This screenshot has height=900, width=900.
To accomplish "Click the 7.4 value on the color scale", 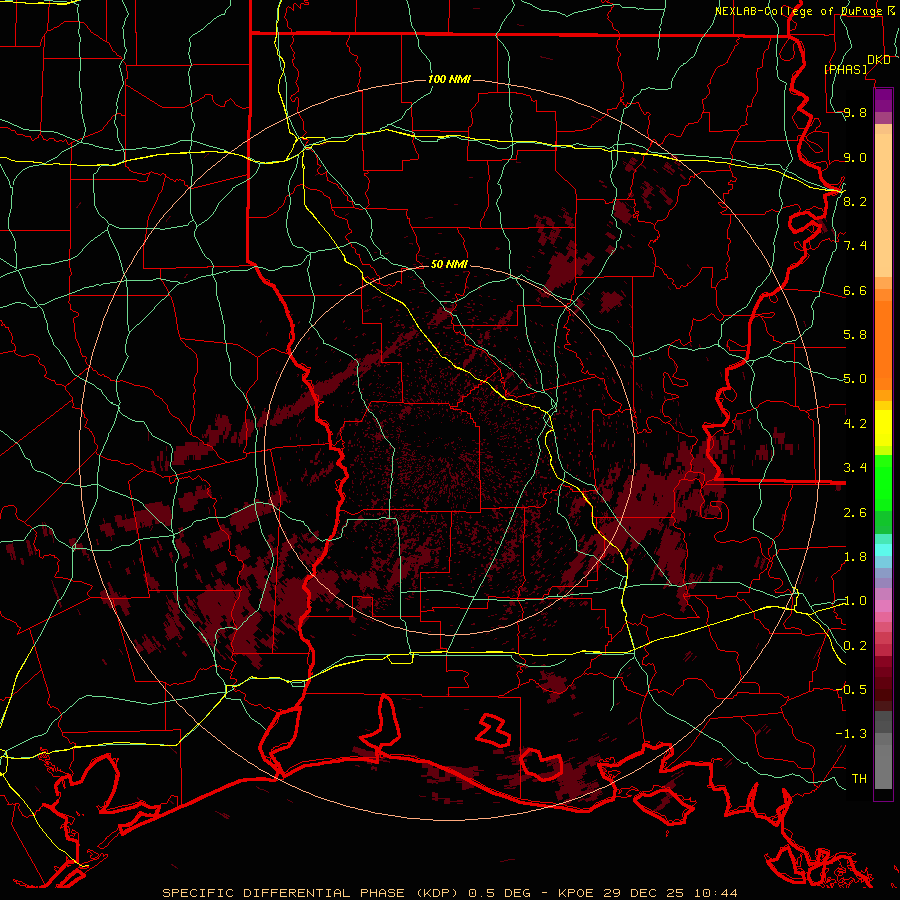I will pos(855,246).
